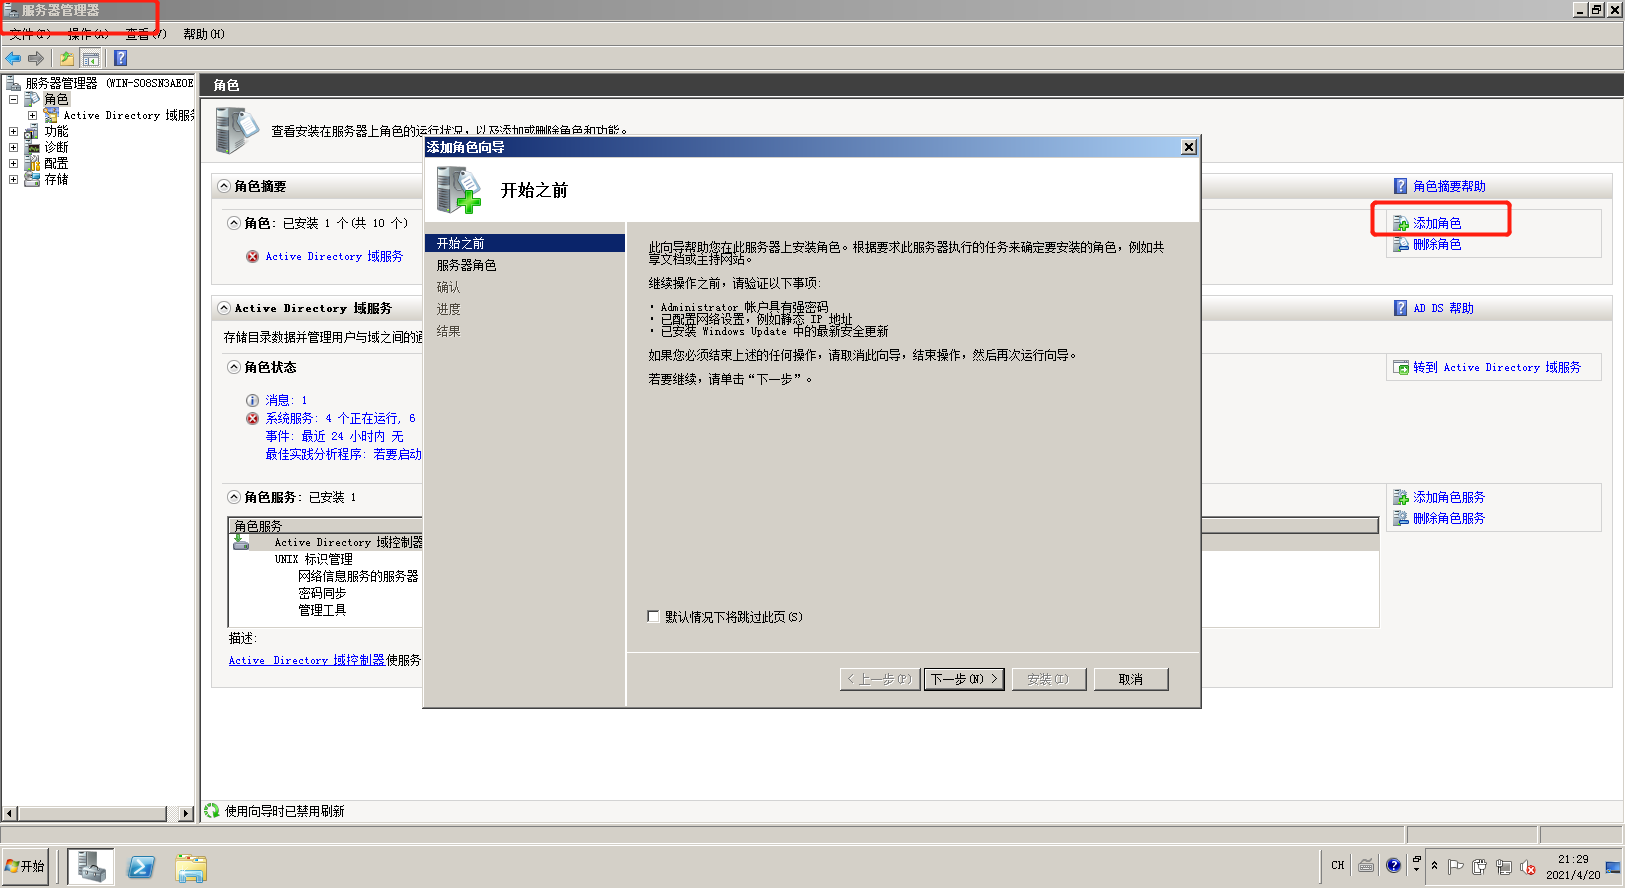The width and height of the screenshot is (1625, 888).
Task: Click the 下一步(N) button in the wizard
Action: click(964, 679)
